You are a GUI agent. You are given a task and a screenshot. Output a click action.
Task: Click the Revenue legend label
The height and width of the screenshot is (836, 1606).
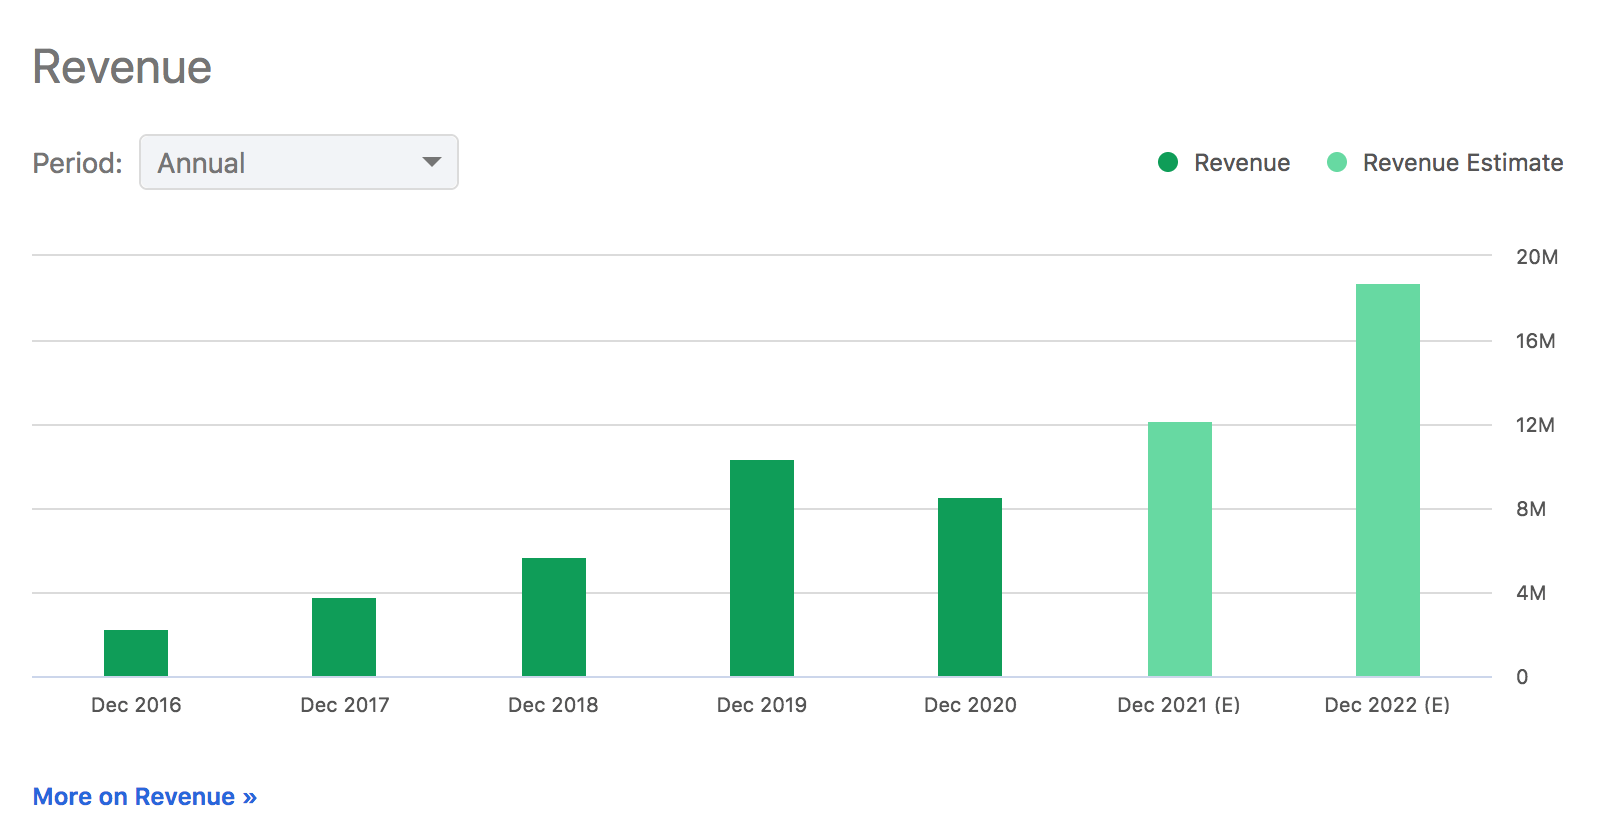coord(1241,163)
